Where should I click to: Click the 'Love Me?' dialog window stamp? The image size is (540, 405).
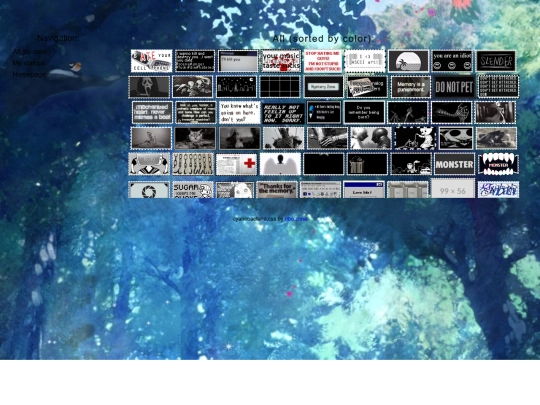(364, 190)
